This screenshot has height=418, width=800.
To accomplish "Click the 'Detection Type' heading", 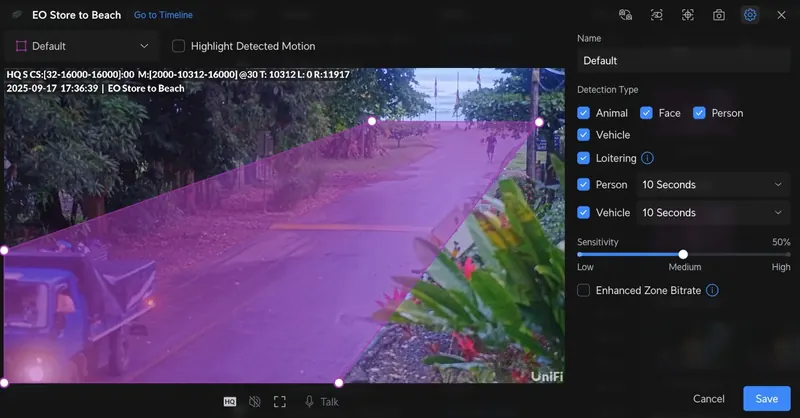I will [x=608, y=89].
